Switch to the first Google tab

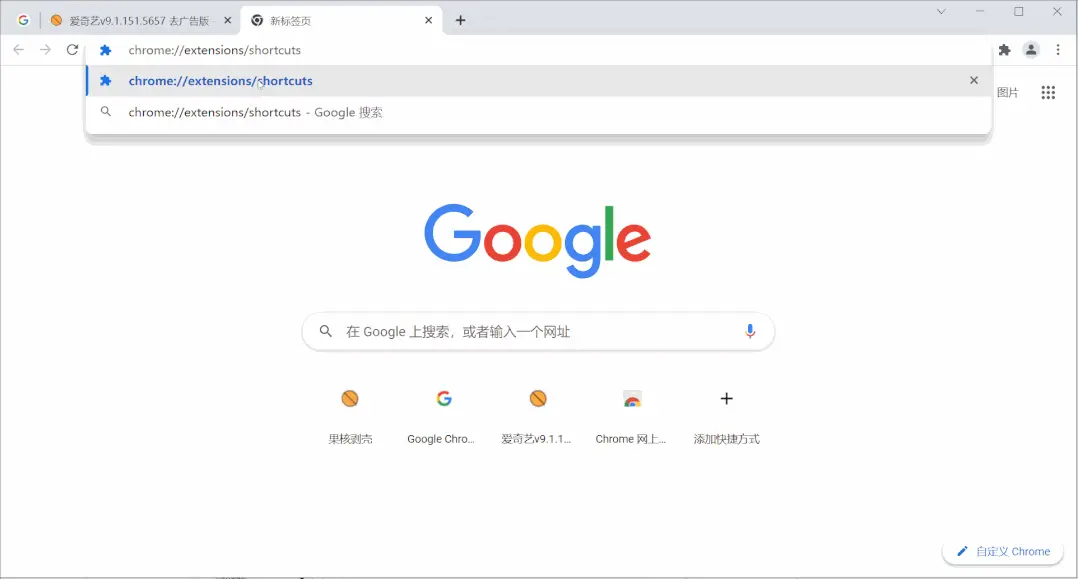23,21
